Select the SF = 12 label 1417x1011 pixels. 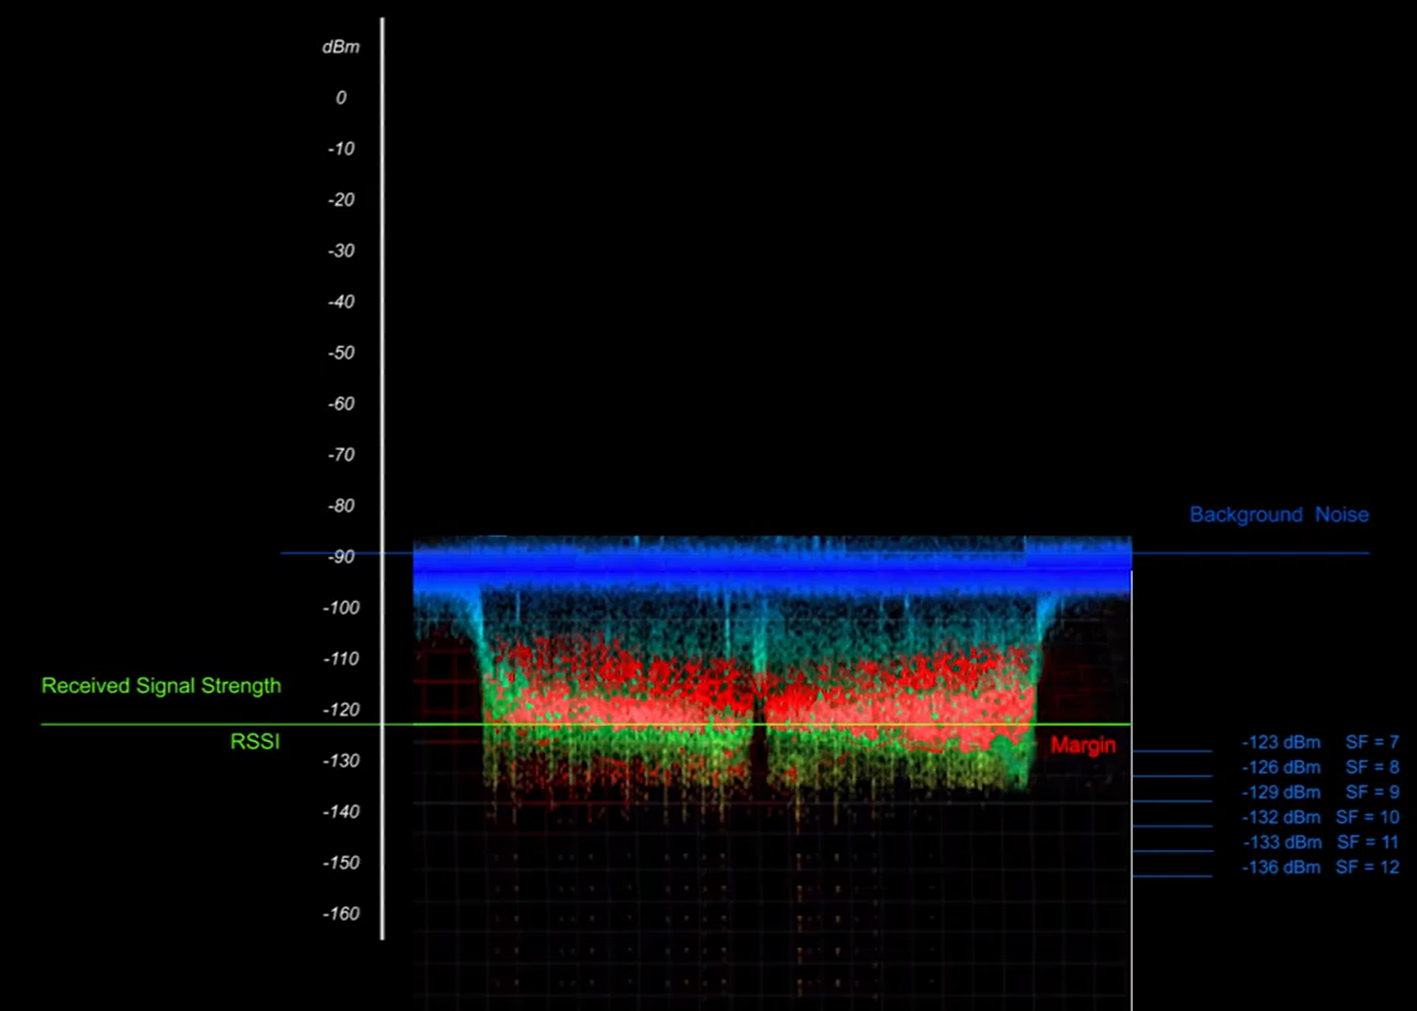tap(1367, 867)
